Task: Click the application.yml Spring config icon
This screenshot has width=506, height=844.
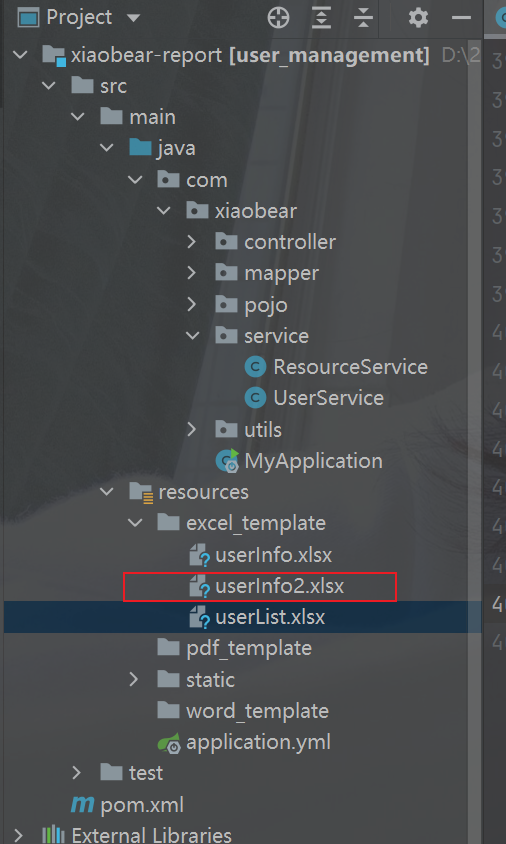Action: click(x=168, y=743)
